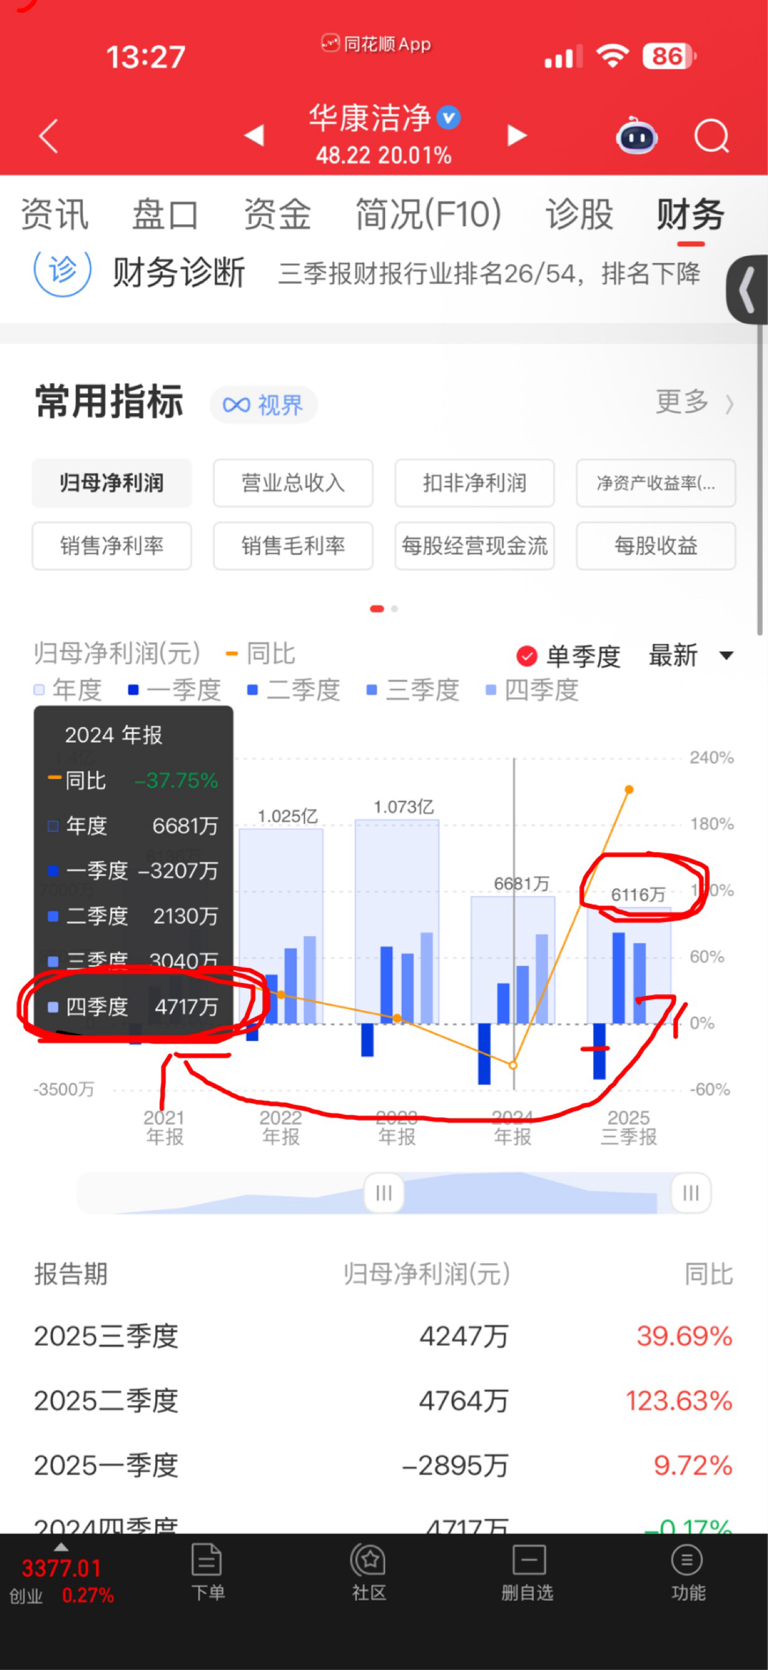The width and height of the screenshot is (768, 1670).
Task: Open 更多 indicators chevron
Action: [695, 402]
